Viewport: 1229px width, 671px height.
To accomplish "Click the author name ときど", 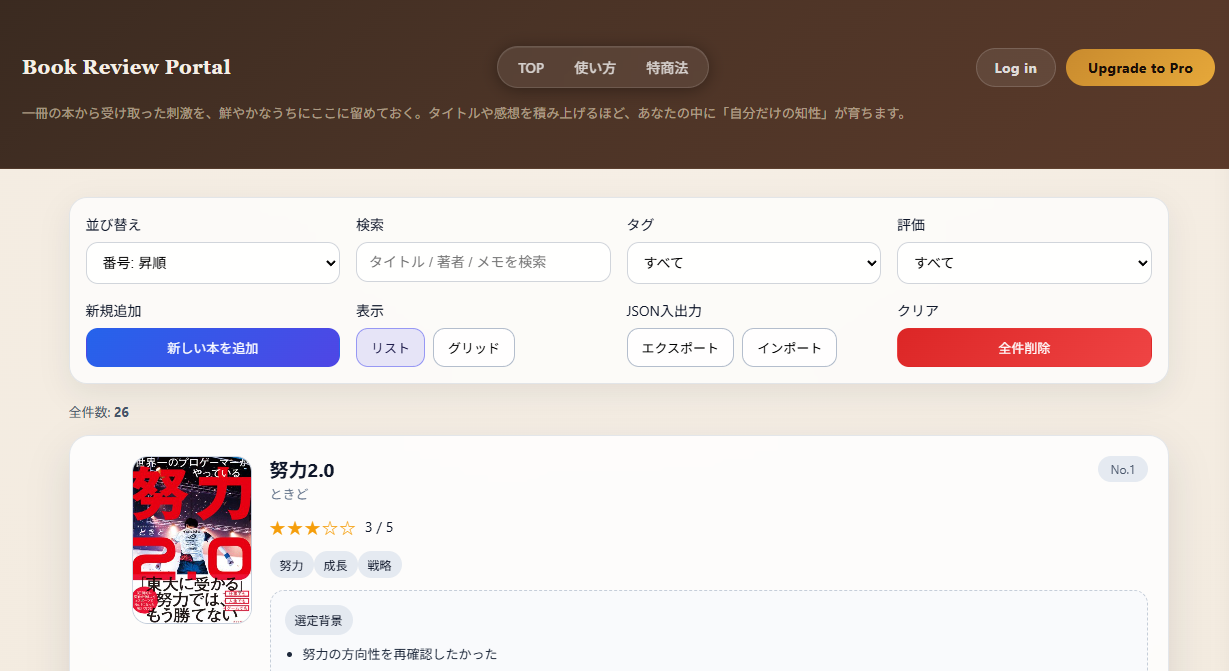I will (289, 494).
